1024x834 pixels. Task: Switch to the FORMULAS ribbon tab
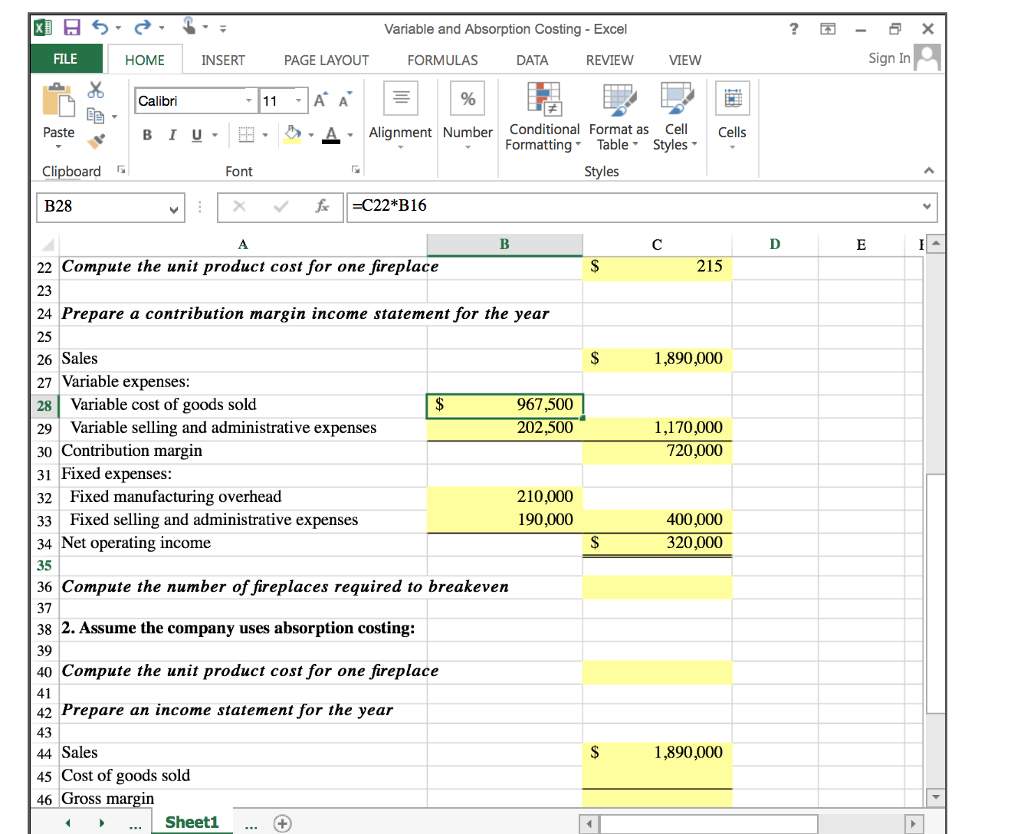coord(442,60)
